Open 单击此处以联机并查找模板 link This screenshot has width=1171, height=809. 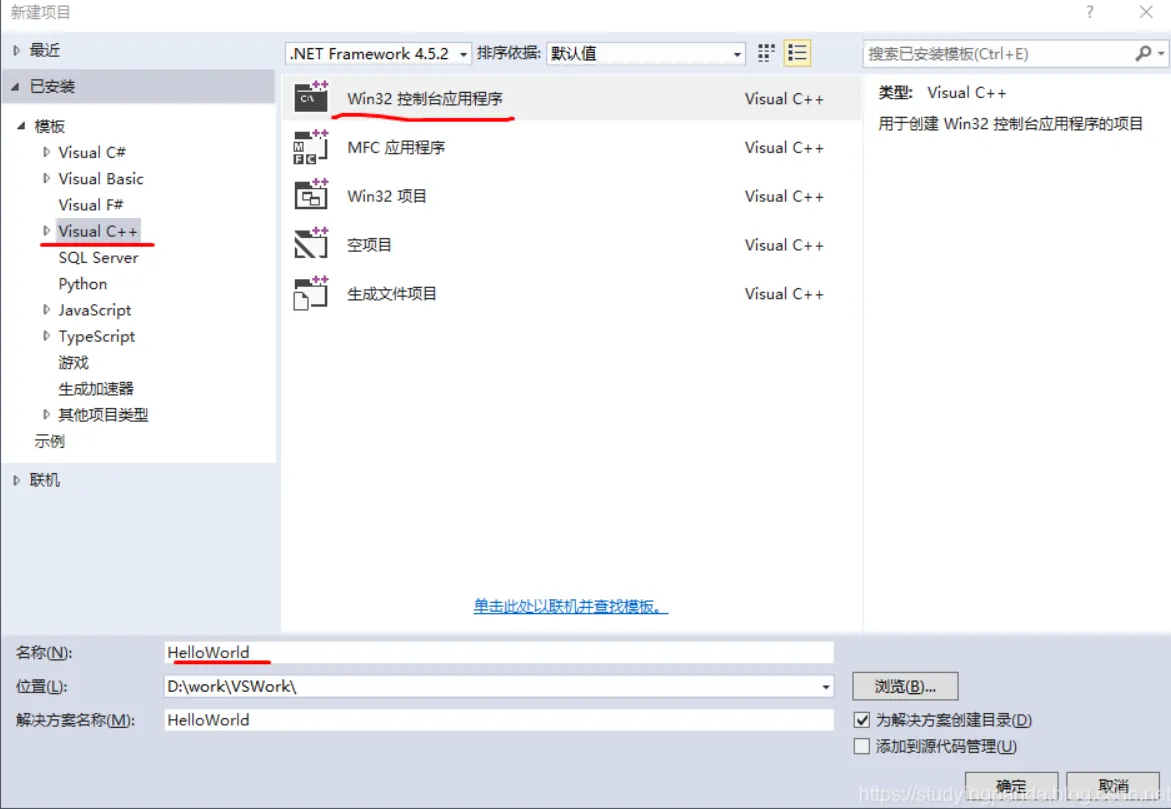(x=571, y=606)
